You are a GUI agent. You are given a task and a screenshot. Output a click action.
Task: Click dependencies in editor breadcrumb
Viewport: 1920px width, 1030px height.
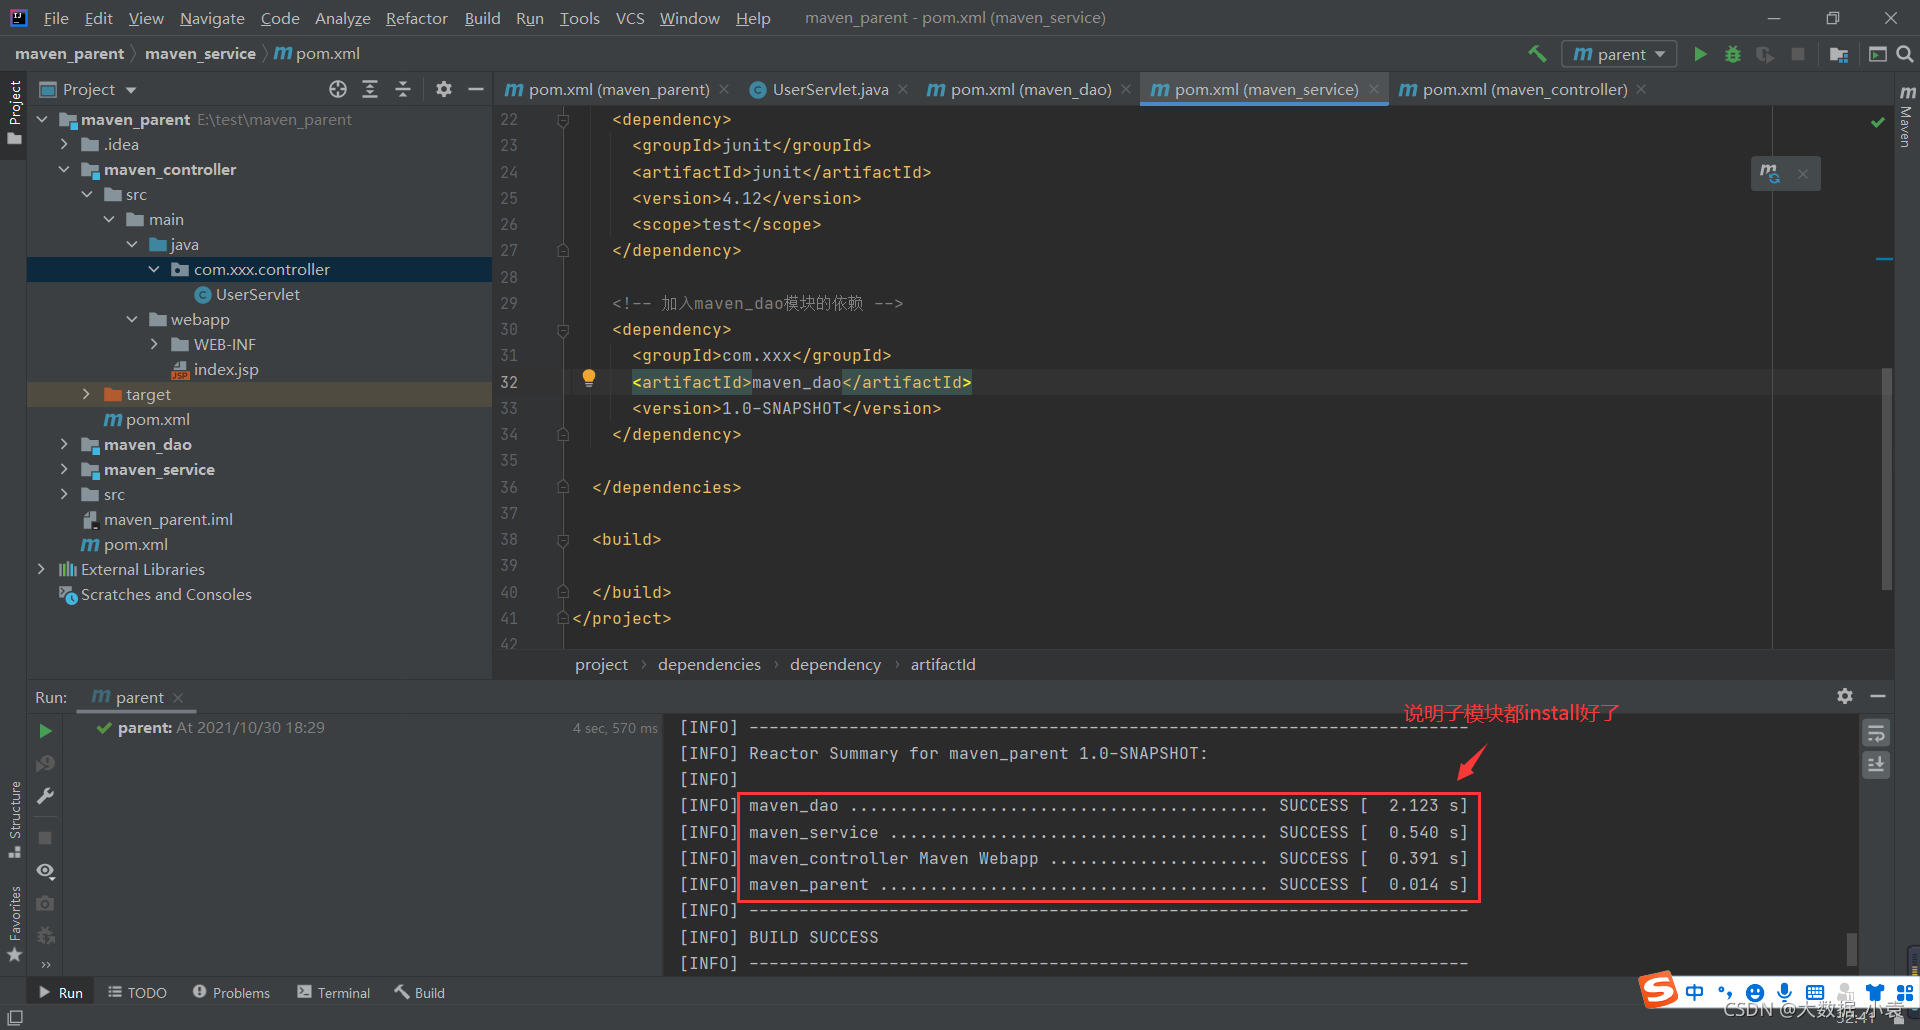(x=709, y=664)
